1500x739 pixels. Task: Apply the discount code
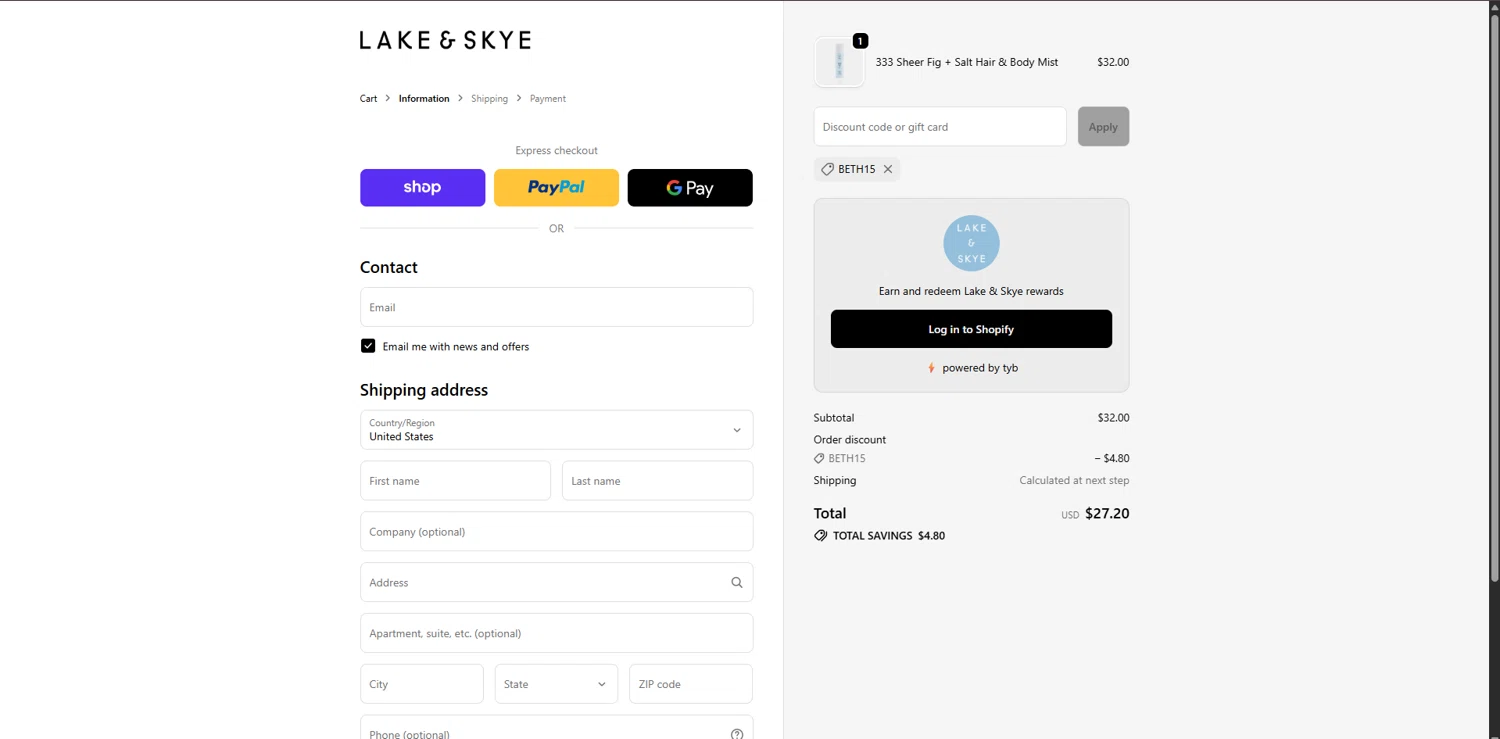(x=1103, y=127)
